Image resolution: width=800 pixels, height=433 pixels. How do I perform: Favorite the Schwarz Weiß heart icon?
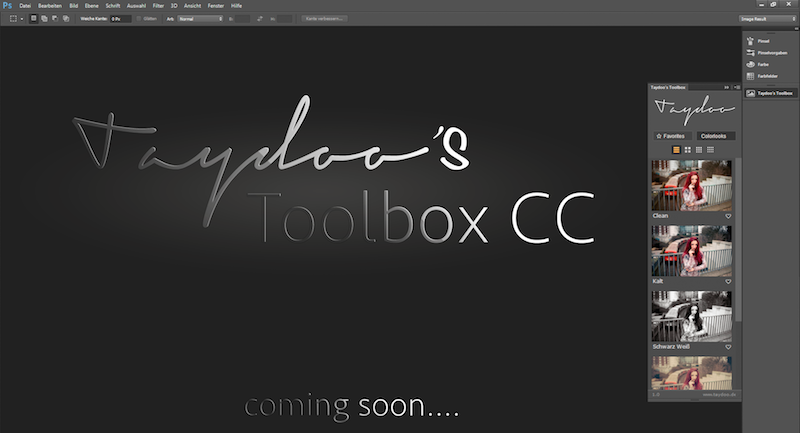click(x=728, y=347)
